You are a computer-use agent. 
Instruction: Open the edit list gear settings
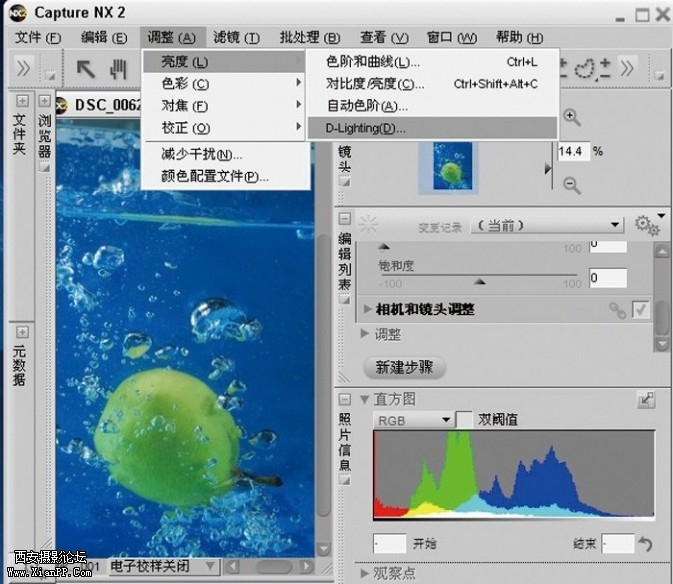point(646,225)
